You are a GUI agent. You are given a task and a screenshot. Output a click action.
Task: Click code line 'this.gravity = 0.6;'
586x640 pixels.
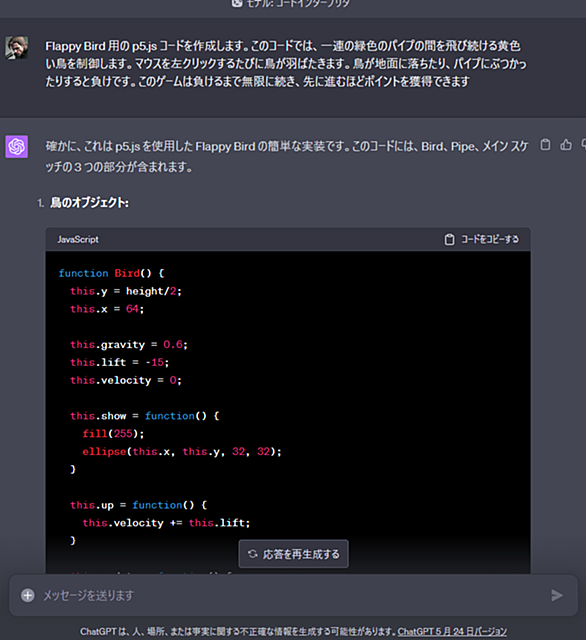pos(129,344)
